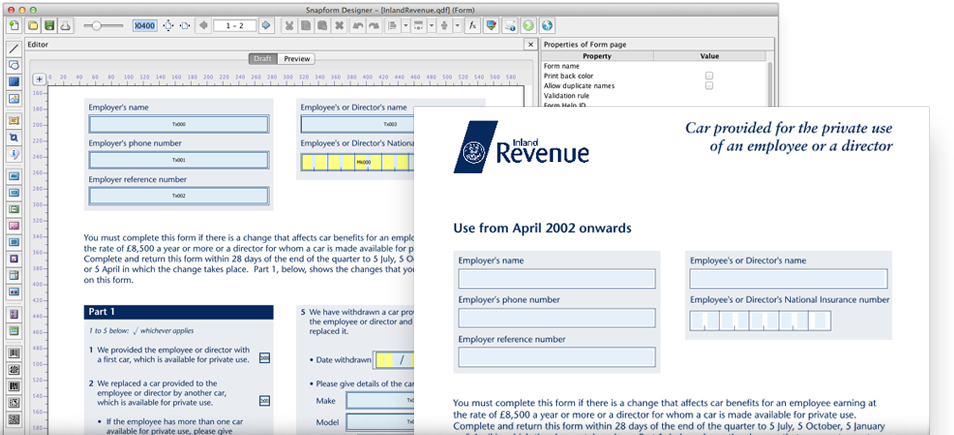The width and height of the screenshot is (954, 435).
Task: Select the Line drawing tool
Action: click(14, 49)
